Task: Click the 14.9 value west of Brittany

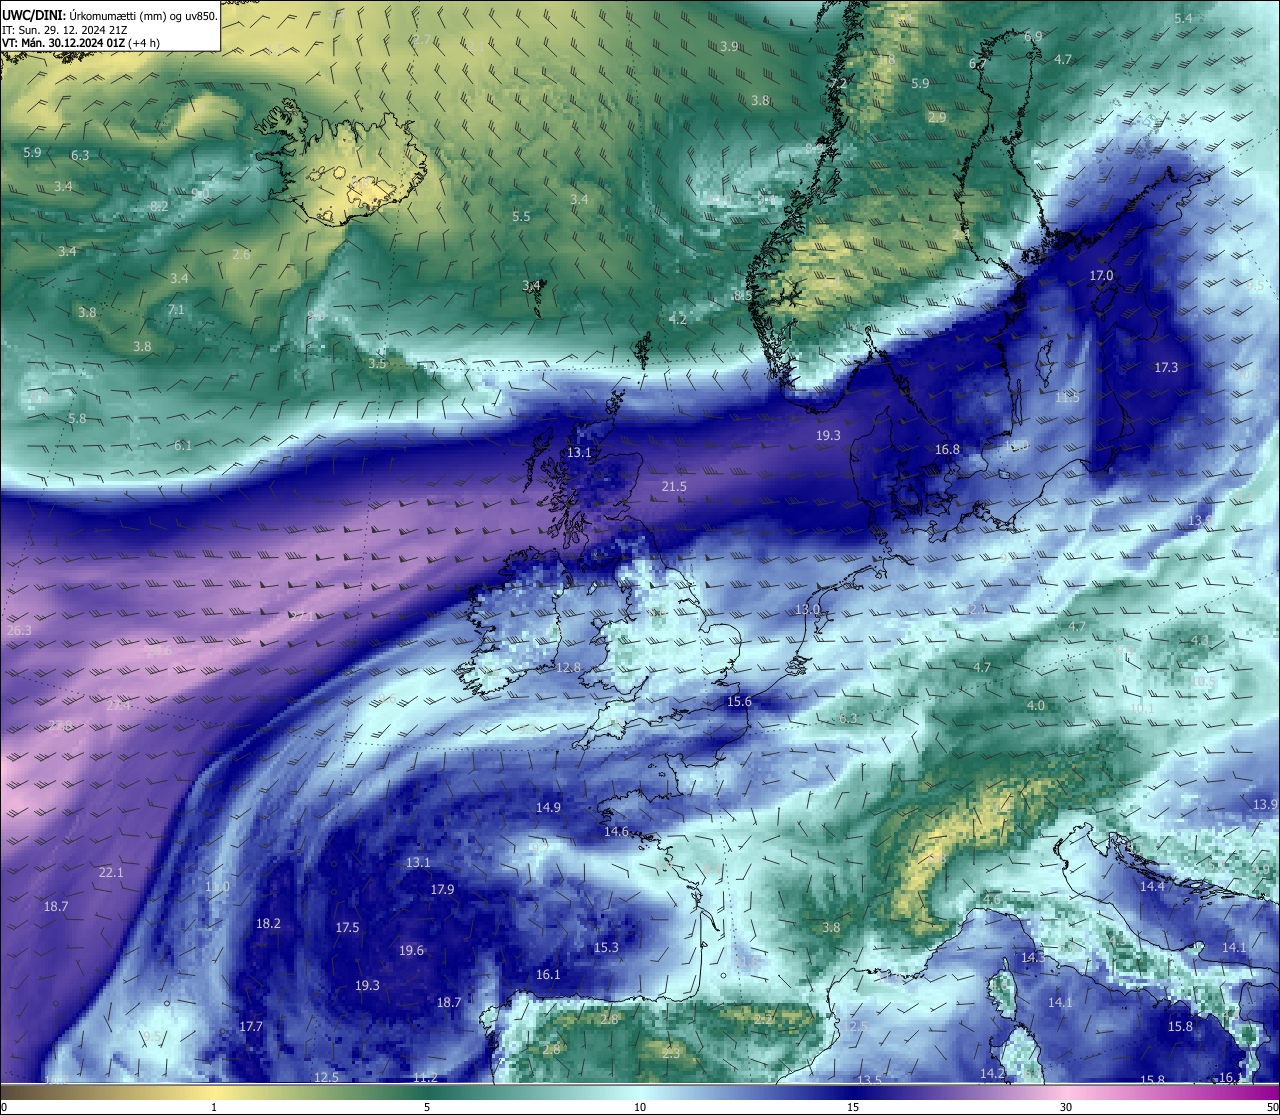Action: click(548, 808)
